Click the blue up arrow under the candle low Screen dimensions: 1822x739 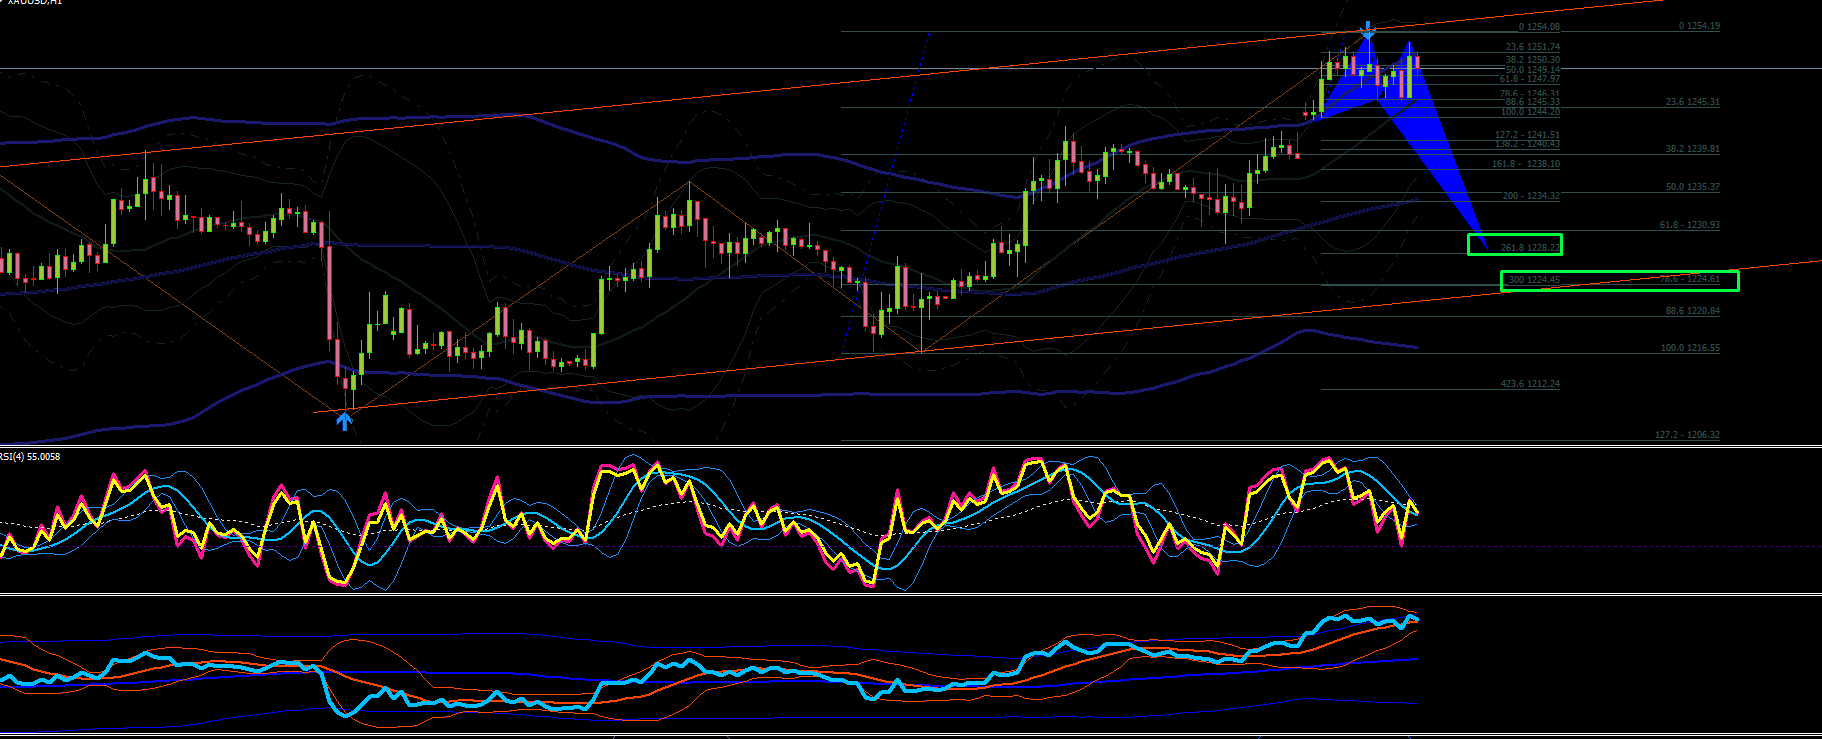(344, 421)
